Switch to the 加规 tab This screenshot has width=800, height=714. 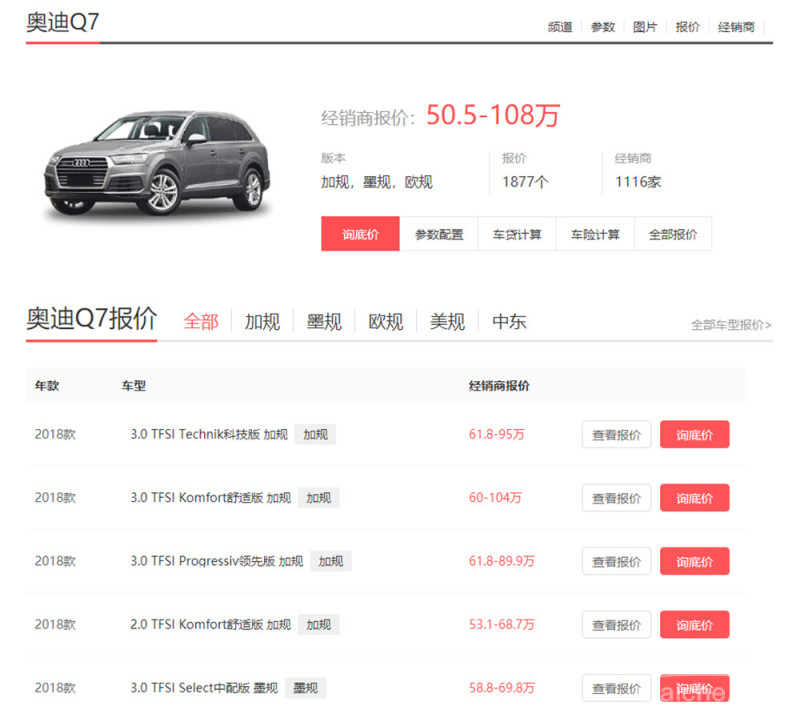coord(262,321)
